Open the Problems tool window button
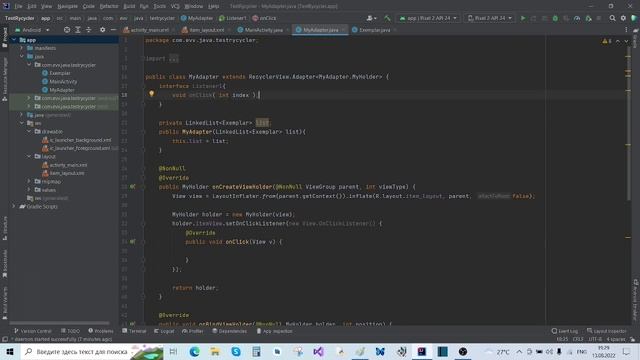Screen dimensions: 640x360 (101, 331)
